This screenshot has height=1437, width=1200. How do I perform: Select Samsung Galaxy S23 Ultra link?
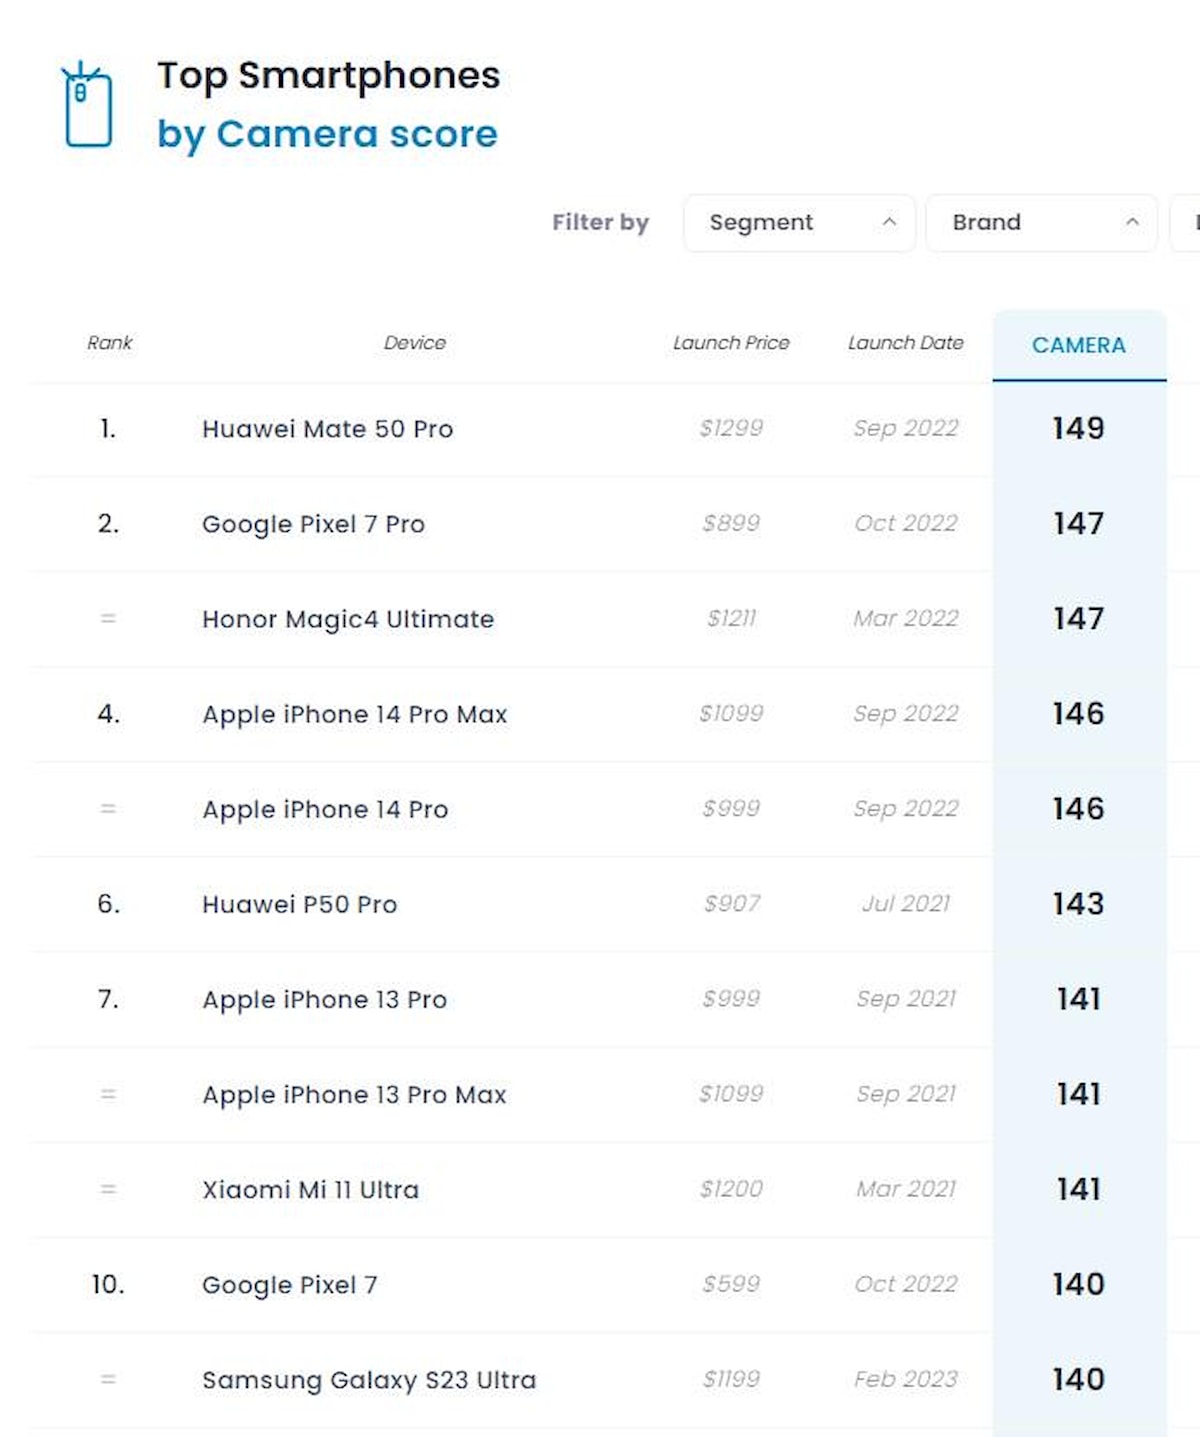(368, 1380)
